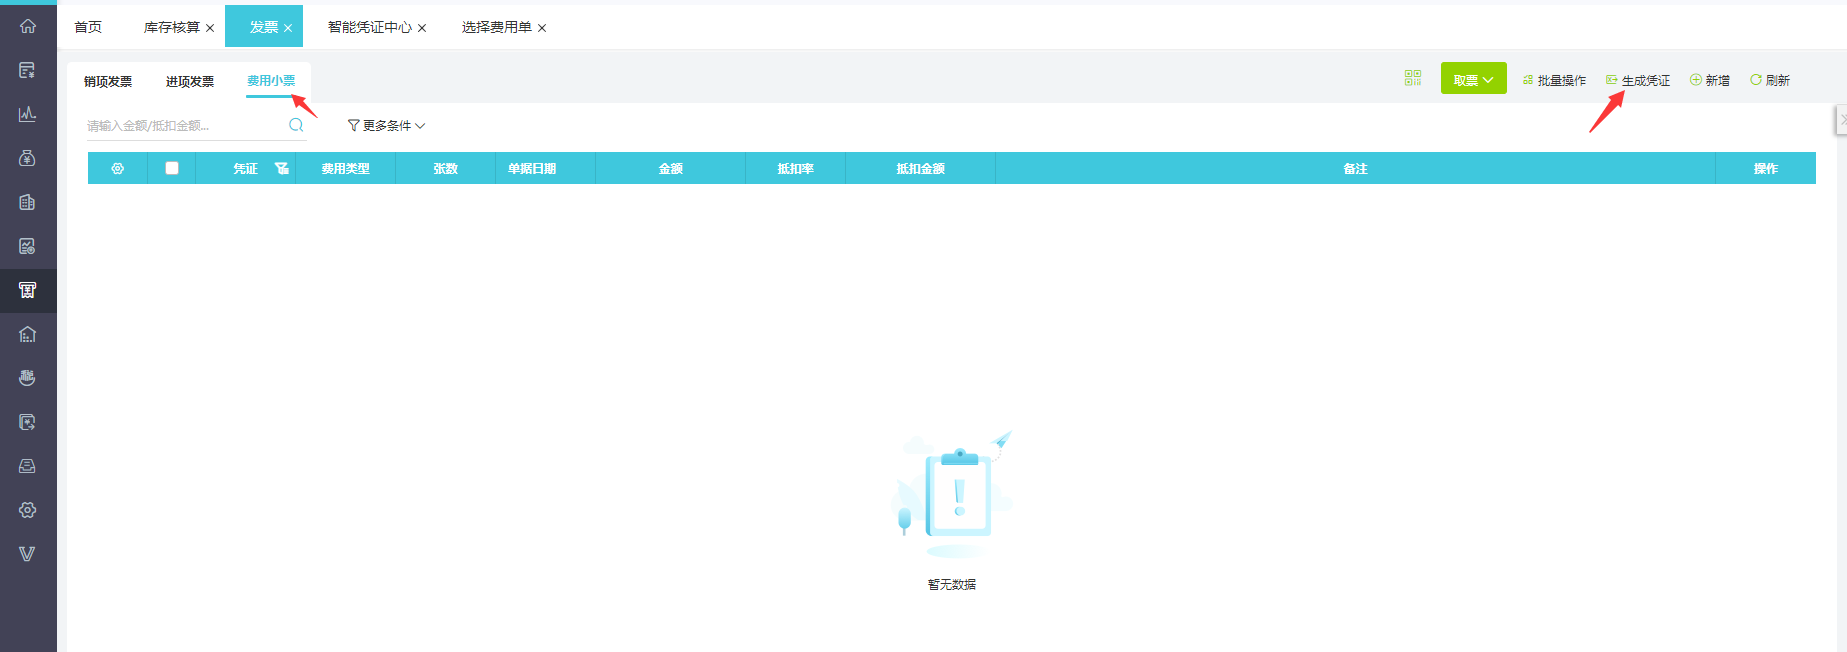This screenshot has width=1847, height=652.
Task: Click the 生成凭证 button
Action: click(x=1638, y=81)
